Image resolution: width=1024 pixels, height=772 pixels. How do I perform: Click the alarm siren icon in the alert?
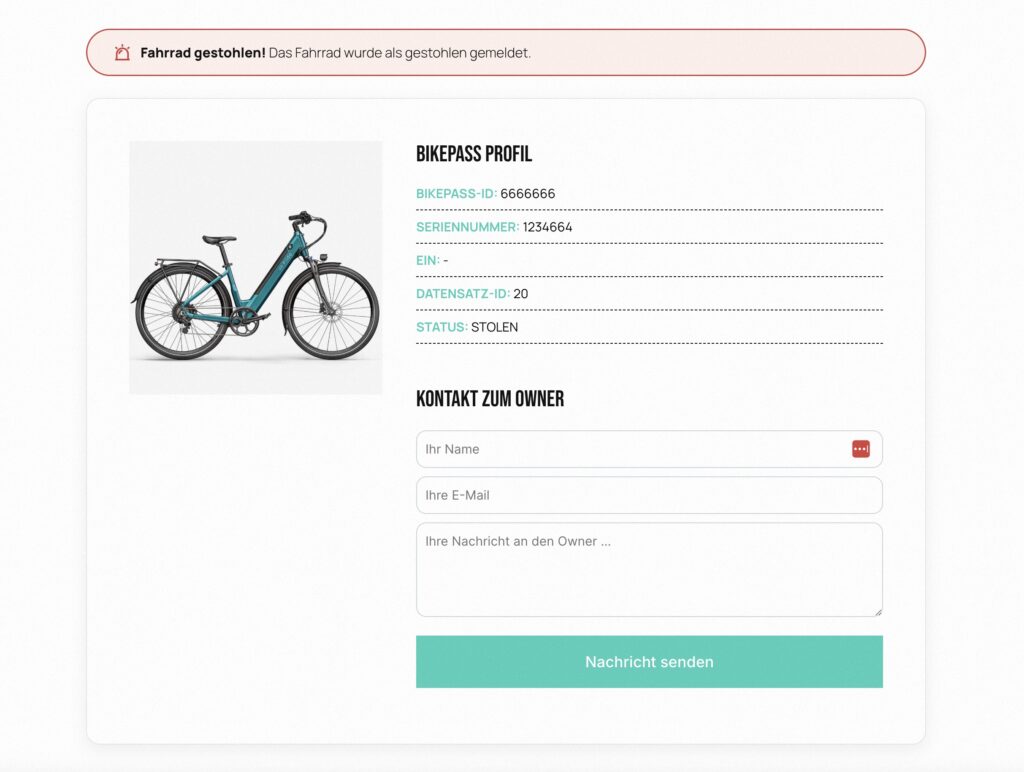pos(122,53)
